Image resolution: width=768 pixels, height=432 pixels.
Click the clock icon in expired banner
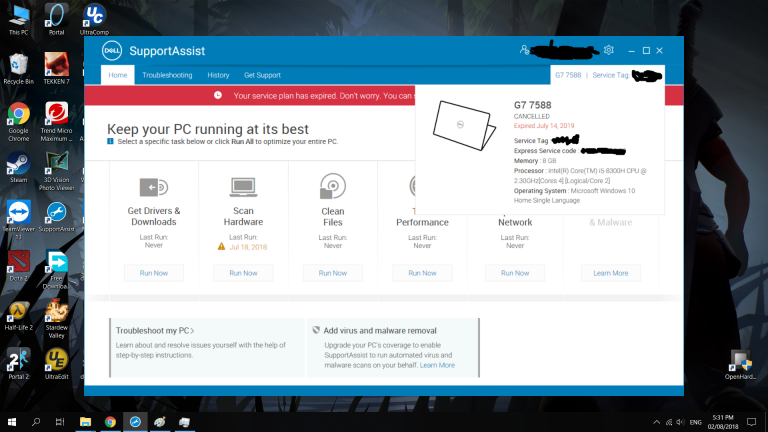[218, 95]
